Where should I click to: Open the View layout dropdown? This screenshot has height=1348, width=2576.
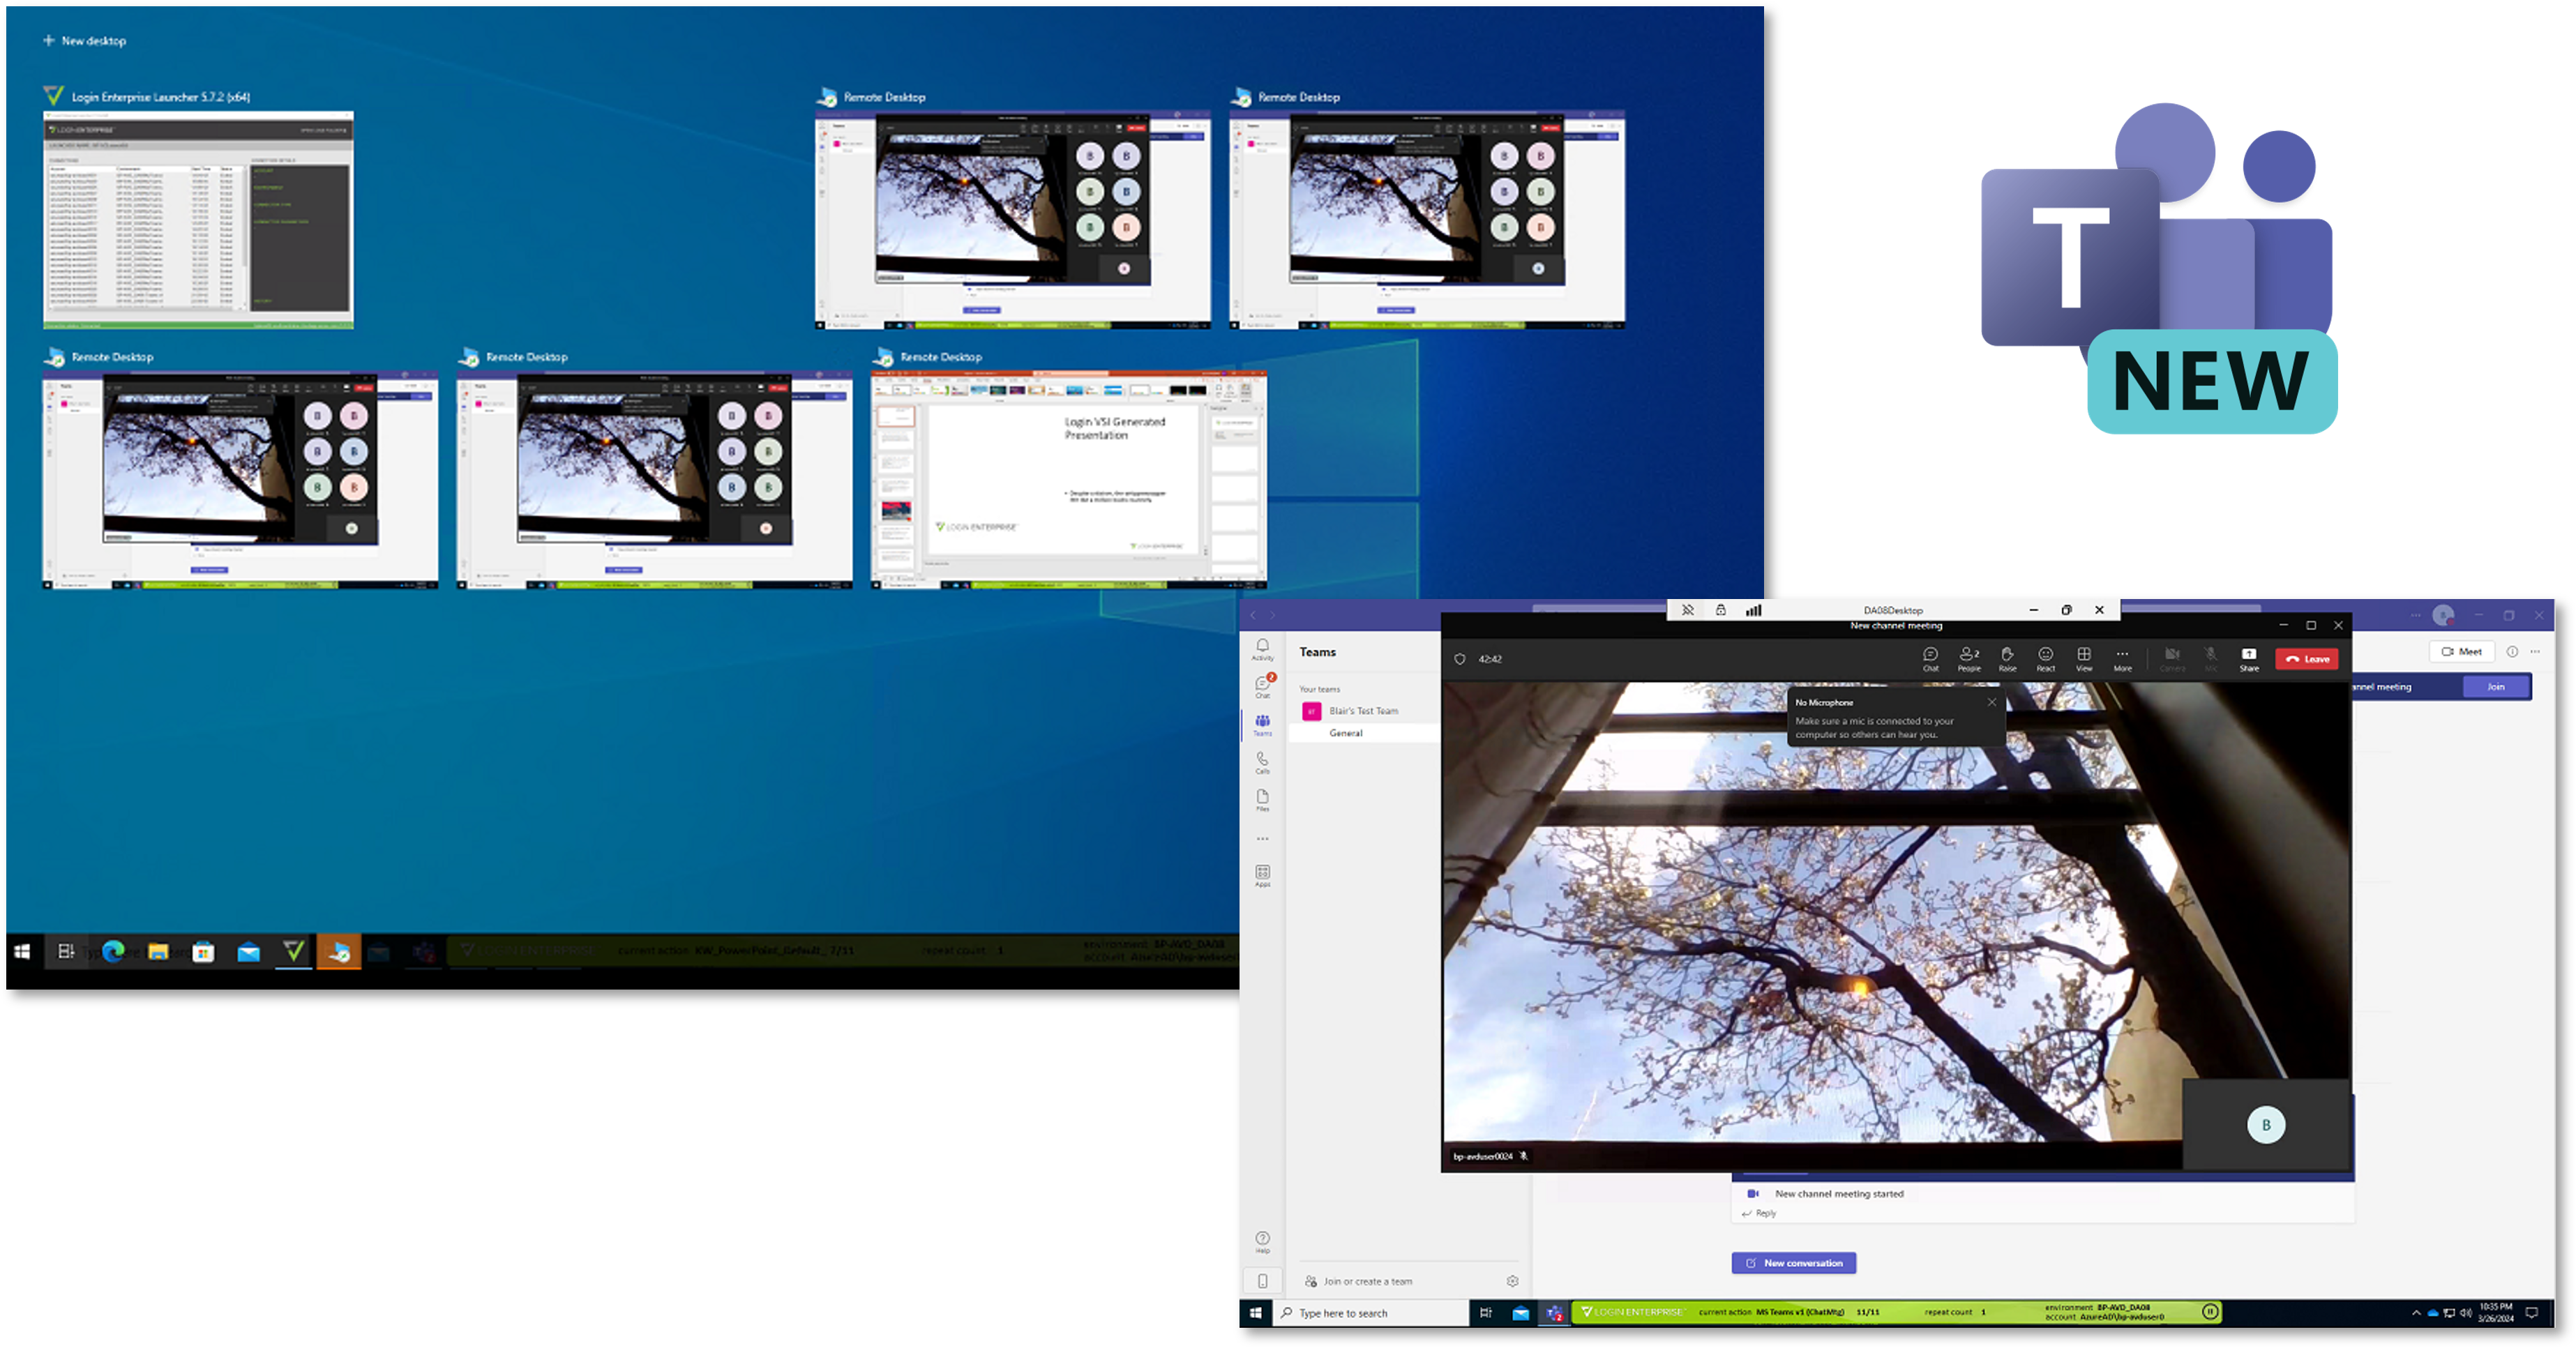(x=2084, y=657)
